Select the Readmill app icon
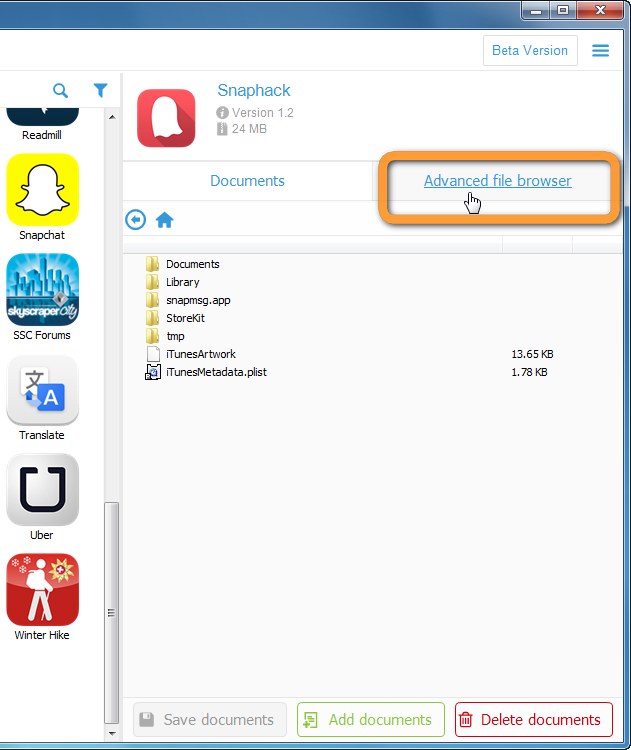631x750 pixels. click(43, 117)
